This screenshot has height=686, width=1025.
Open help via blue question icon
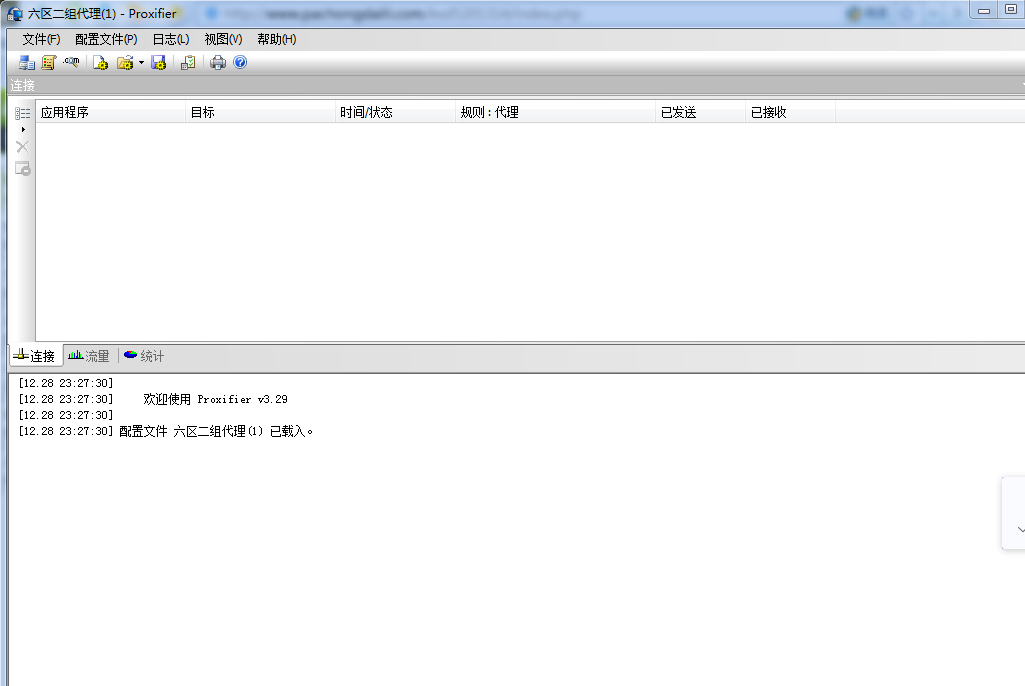pos(240,62)
